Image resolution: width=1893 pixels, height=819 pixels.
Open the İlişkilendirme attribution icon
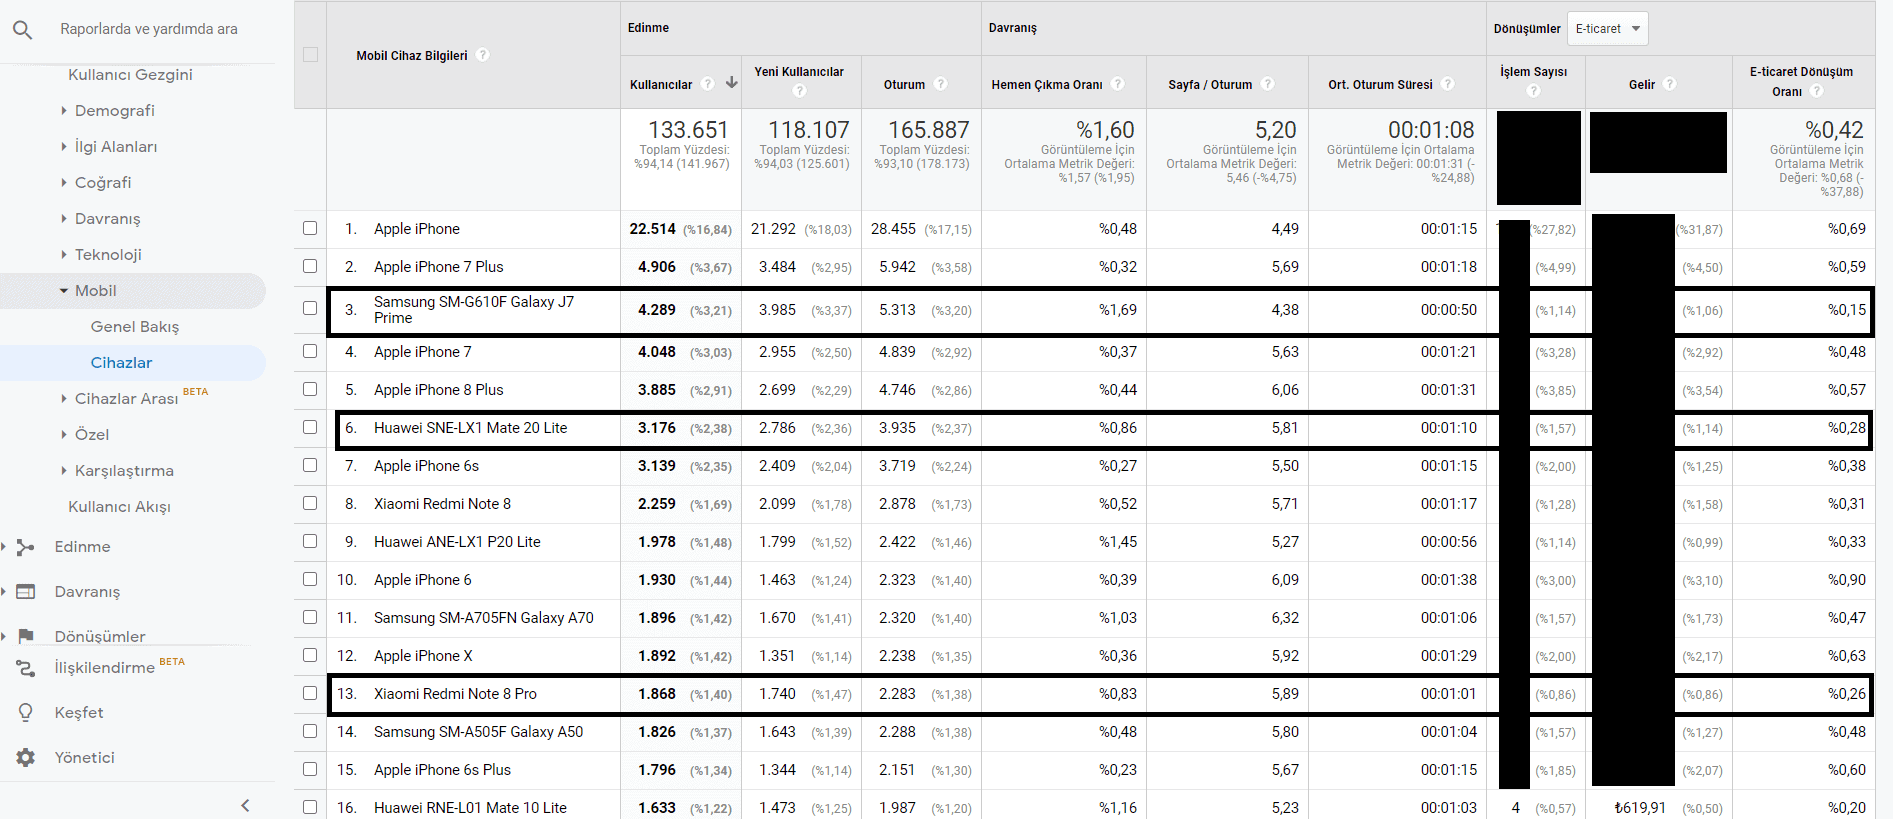coord(26,668)
